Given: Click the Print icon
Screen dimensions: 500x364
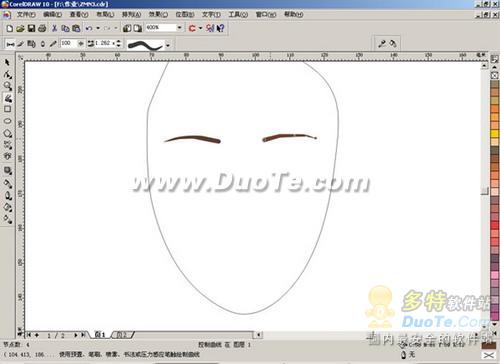Looking at the screenshot, I should pyautogui.click(x=42, y=28).
